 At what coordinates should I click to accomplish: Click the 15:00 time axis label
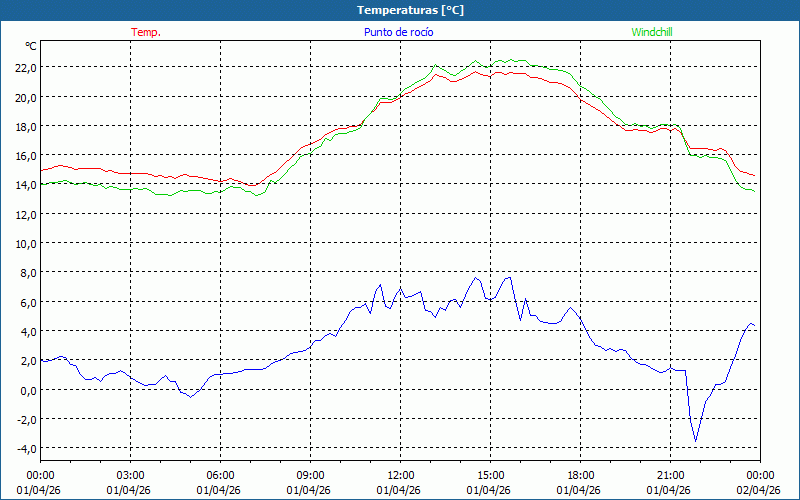pyautogui.click(x=490, y=475)
